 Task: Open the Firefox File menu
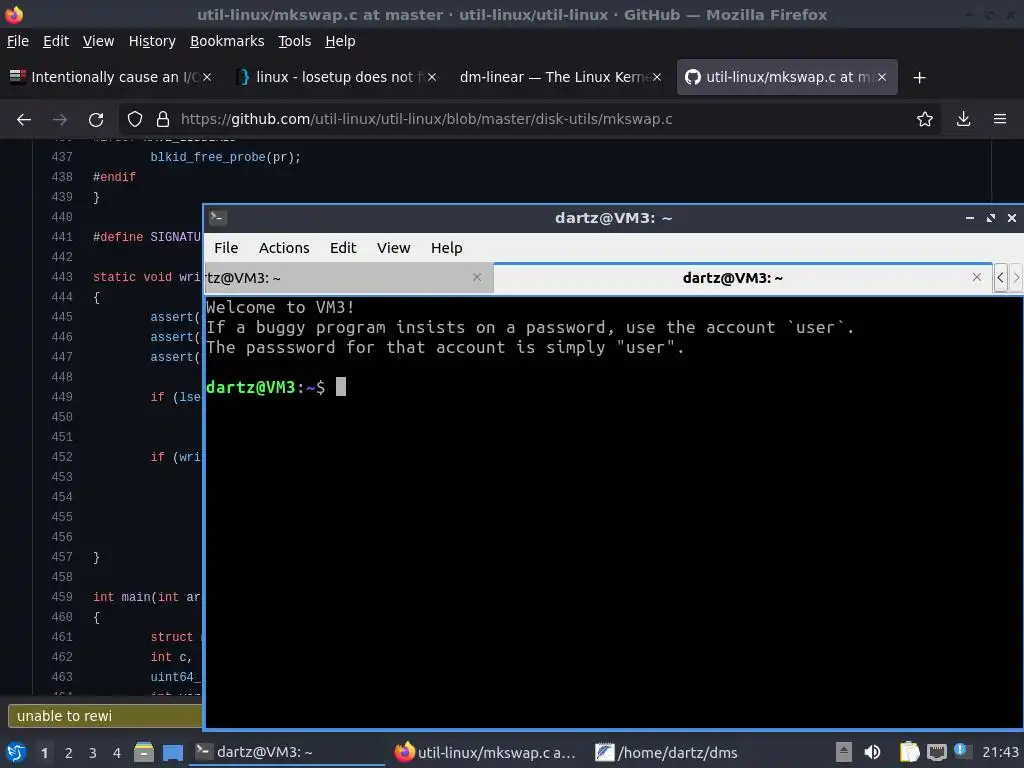18,41
